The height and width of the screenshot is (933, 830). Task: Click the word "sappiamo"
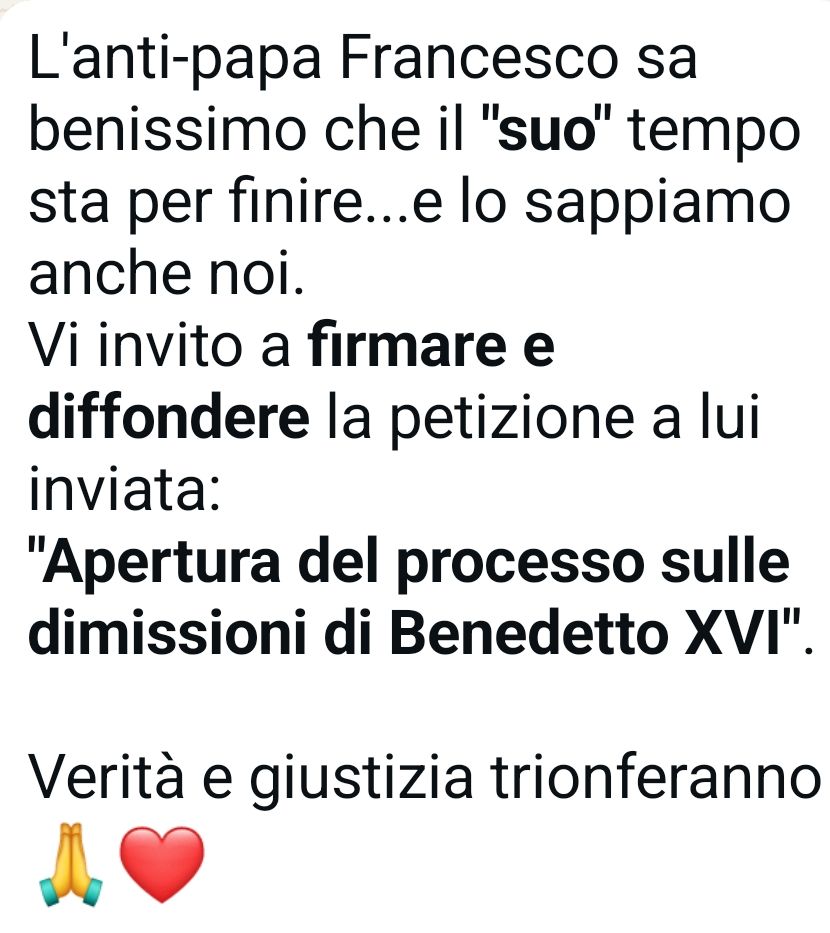657,205
